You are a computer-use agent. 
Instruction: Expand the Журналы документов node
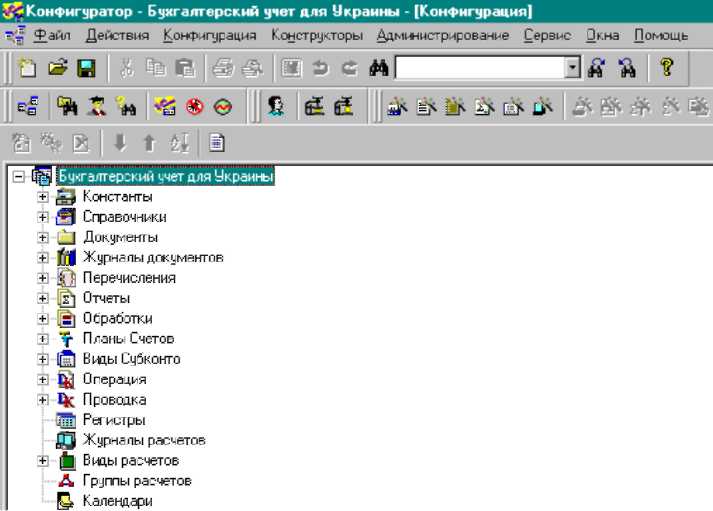click(42, 258)
